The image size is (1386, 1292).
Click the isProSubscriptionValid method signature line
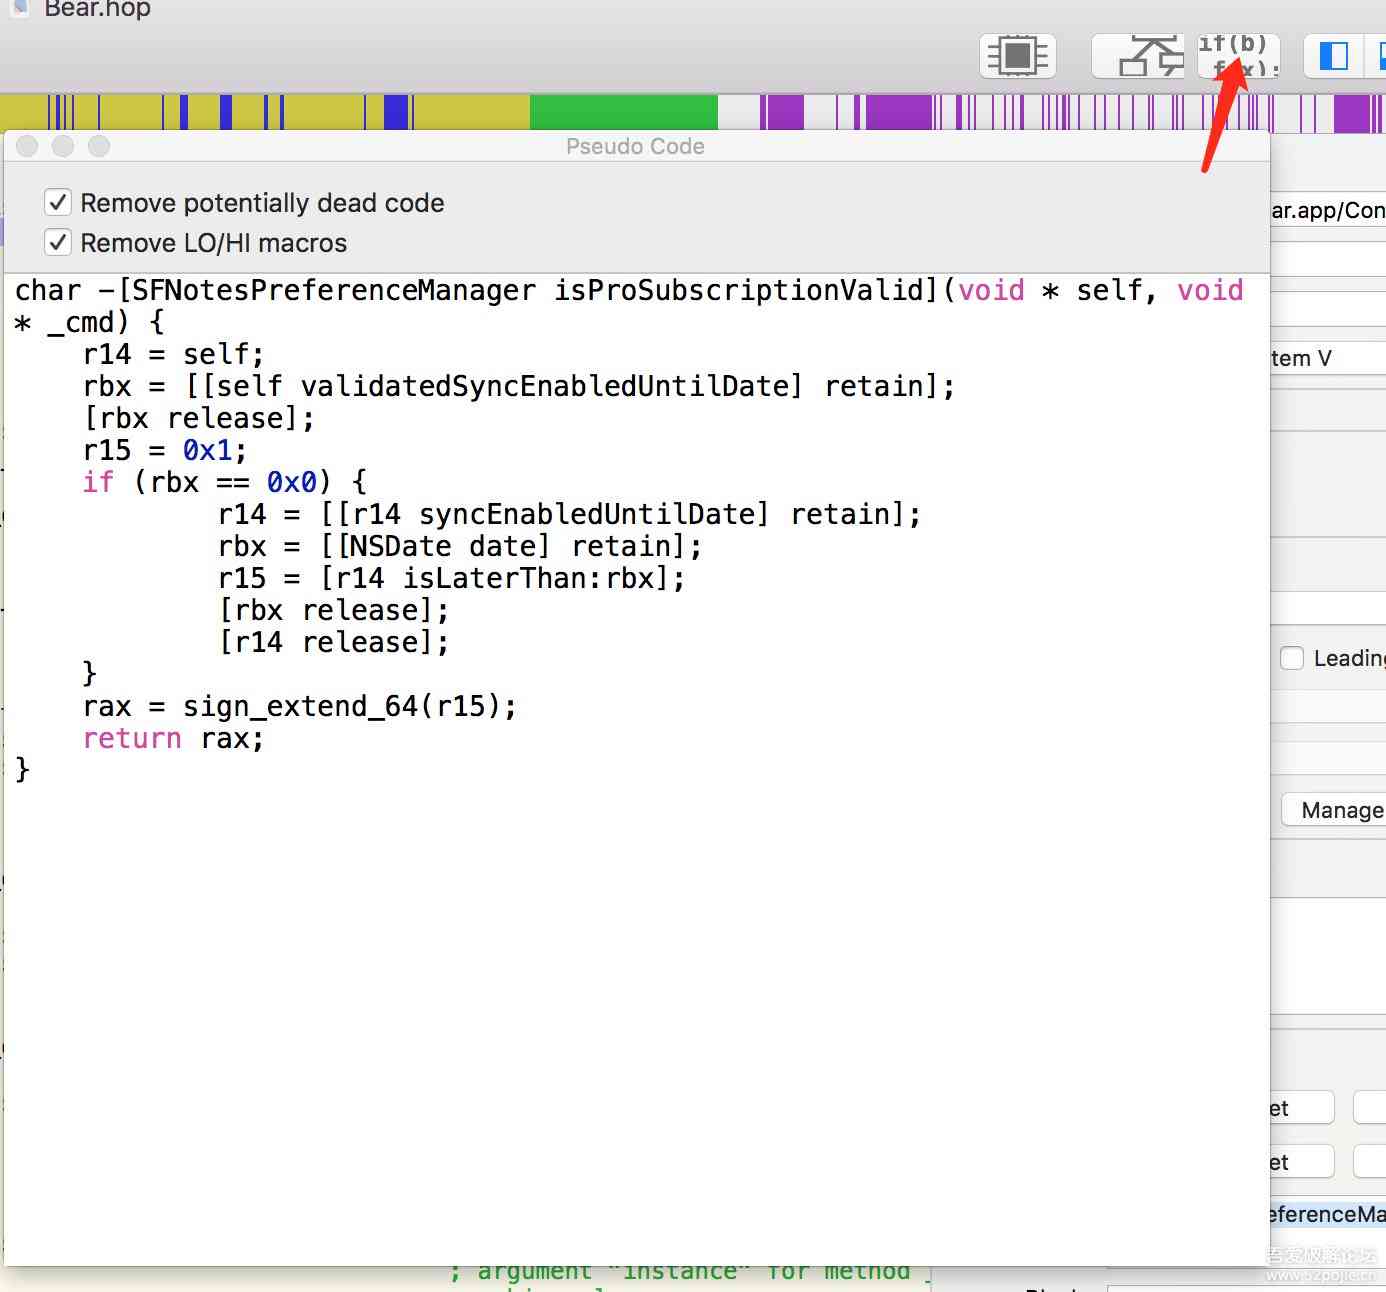click(x=629, y=306)
